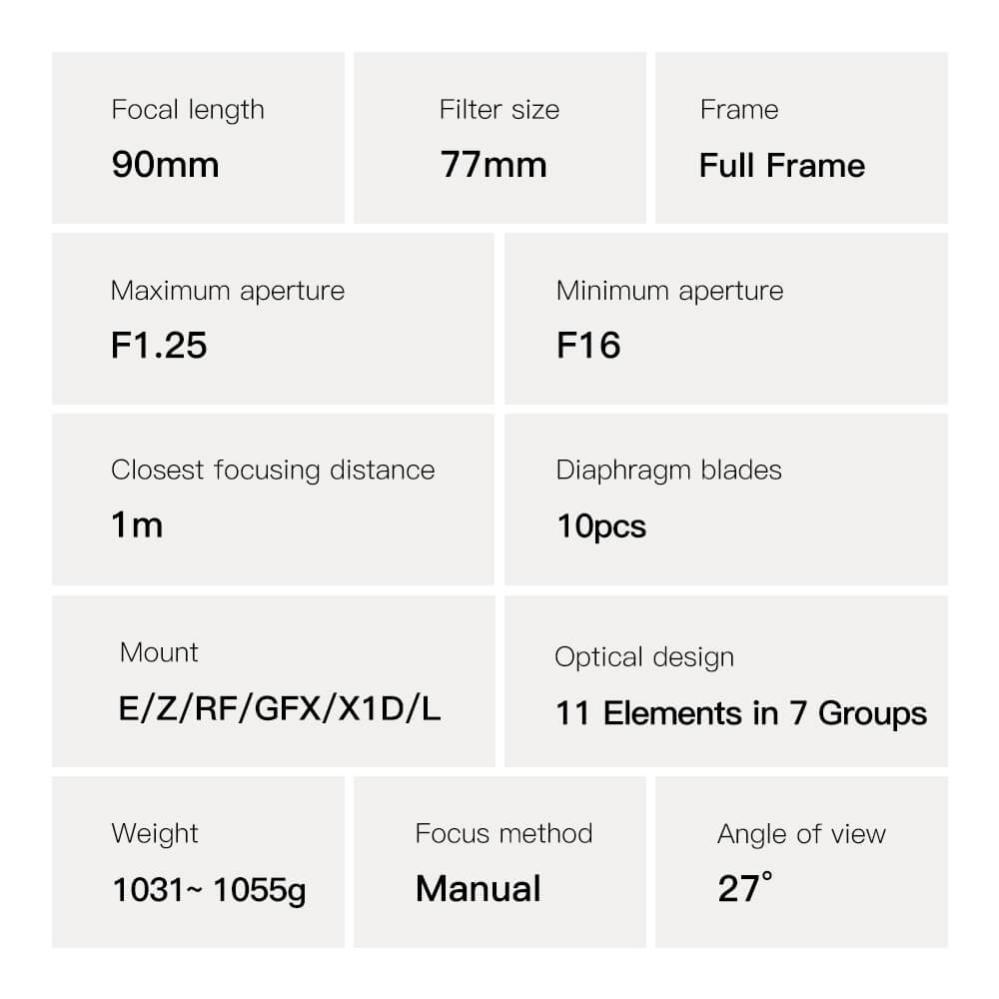Select the 1m focusing distance value

[x=137, y=526]
